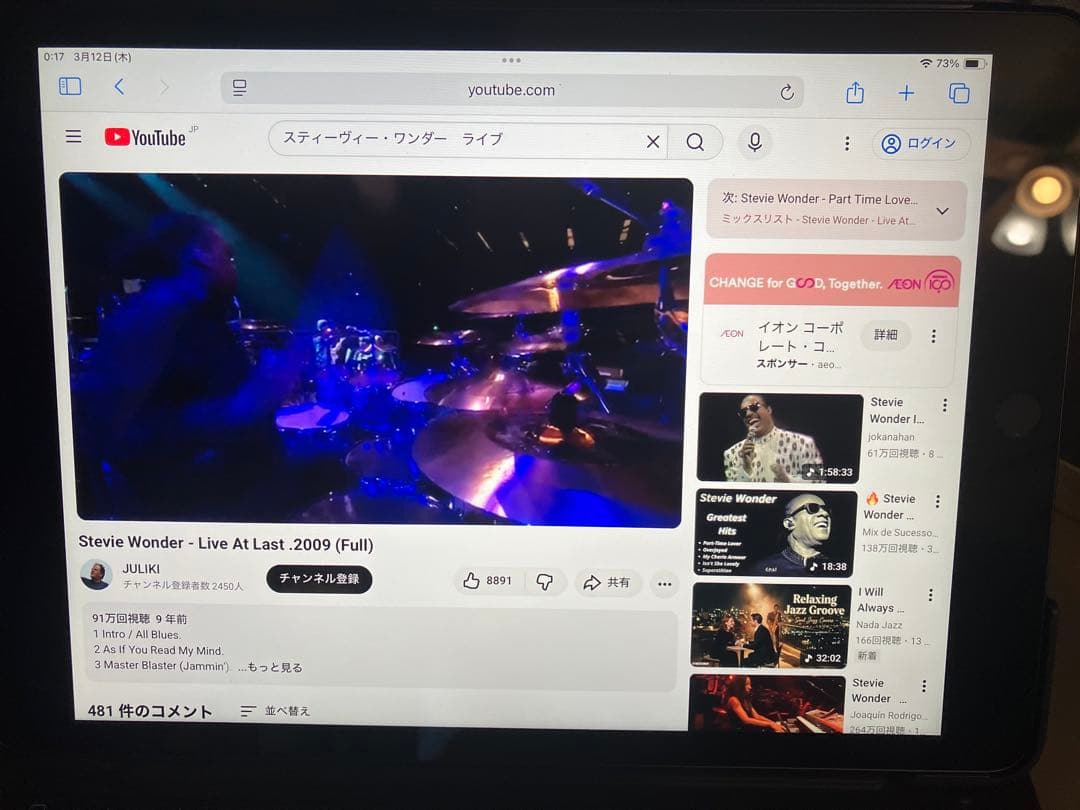Open YouTube settings three-dot menu
Image resolution: width=1080 pixels, height=810 pixels.
tap(847, 143)
